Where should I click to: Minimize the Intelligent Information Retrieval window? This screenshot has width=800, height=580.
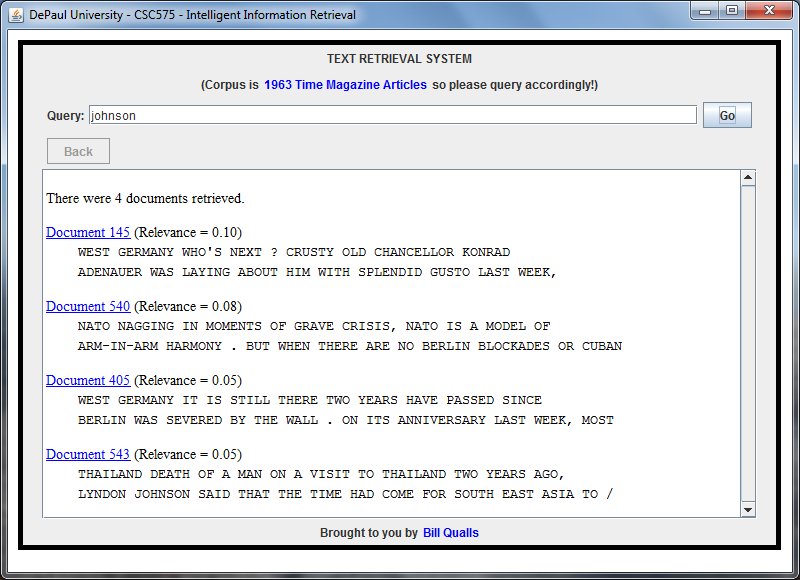pyautogui.click(x=707, y=12)
